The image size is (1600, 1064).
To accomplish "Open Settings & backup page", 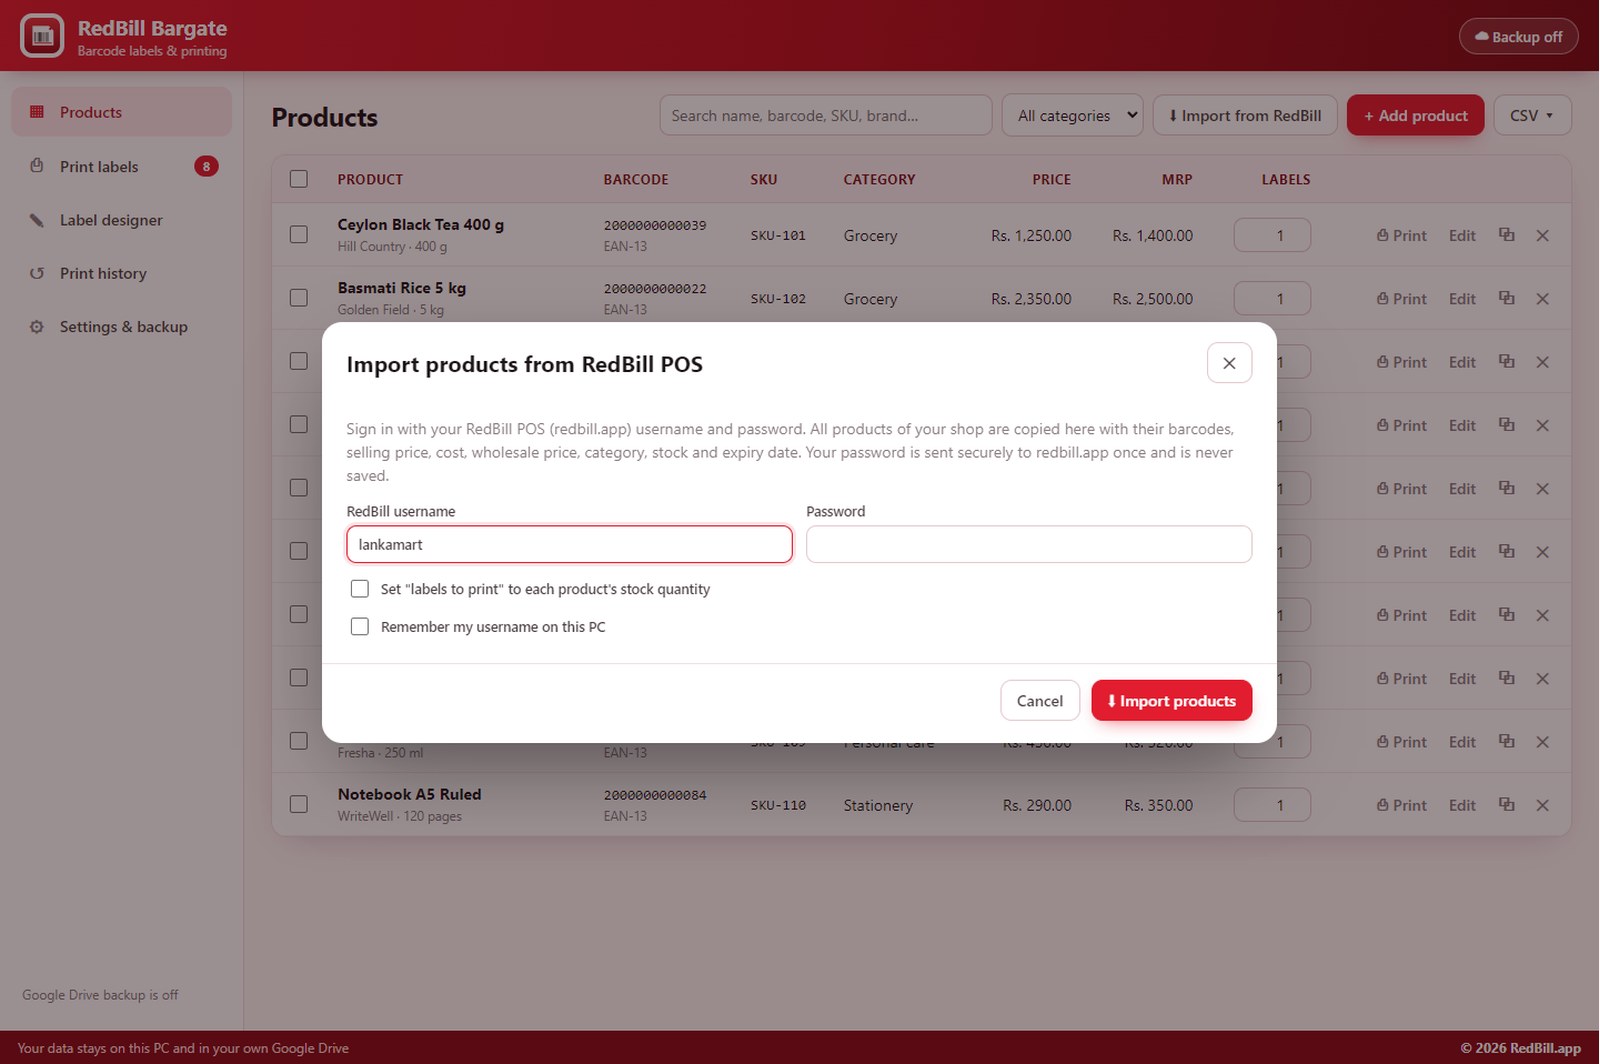I will [x=122, y=327].
